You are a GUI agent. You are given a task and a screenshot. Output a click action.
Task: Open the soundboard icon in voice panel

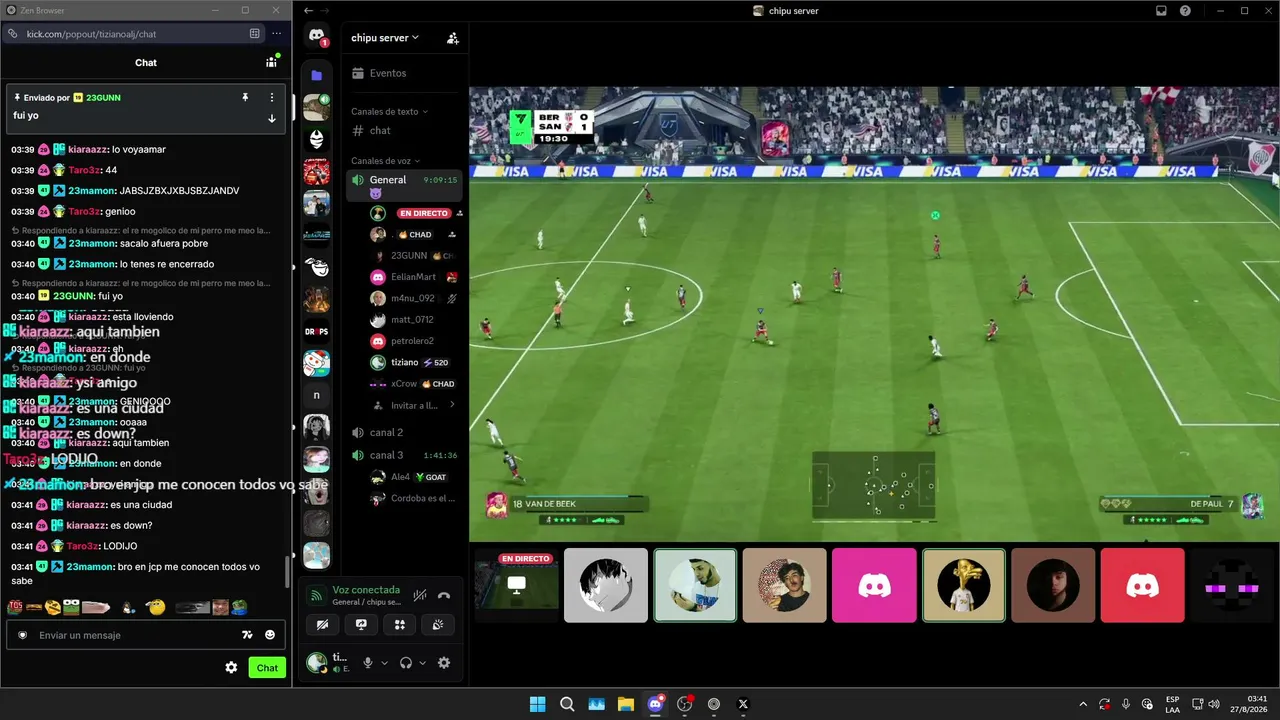(x=439, y=625)
